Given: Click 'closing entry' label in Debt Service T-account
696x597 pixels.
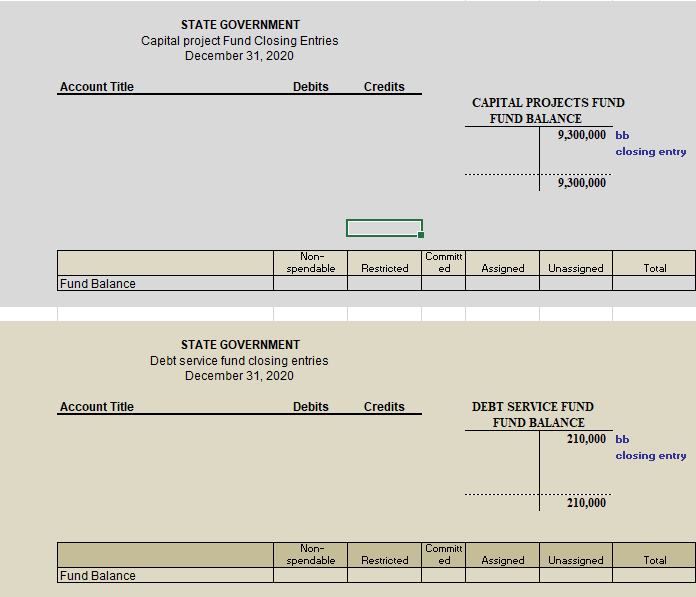Looking at the screenshot, I should tap(651, 456).
